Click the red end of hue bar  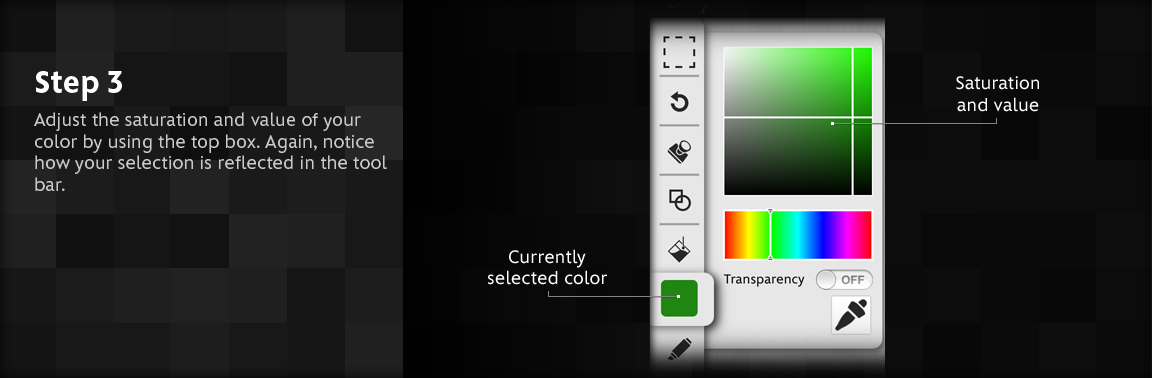coord(730,235)
